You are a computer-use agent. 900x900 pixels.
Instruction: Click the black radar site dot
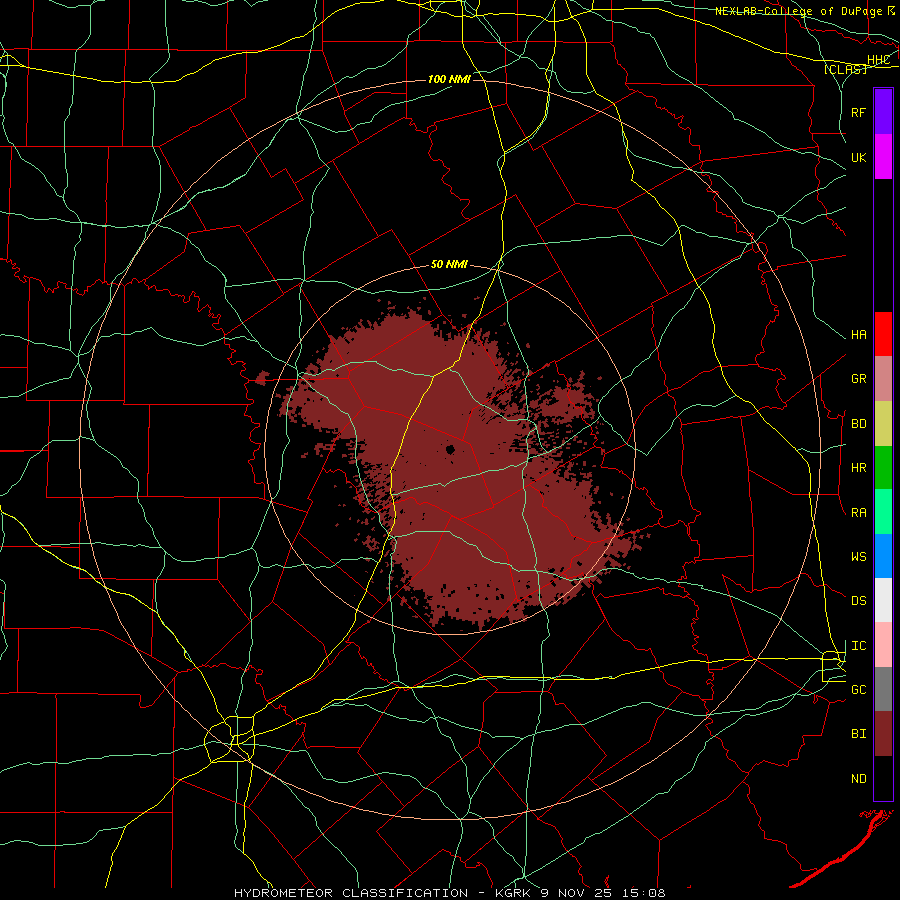(x=450, y=449)
